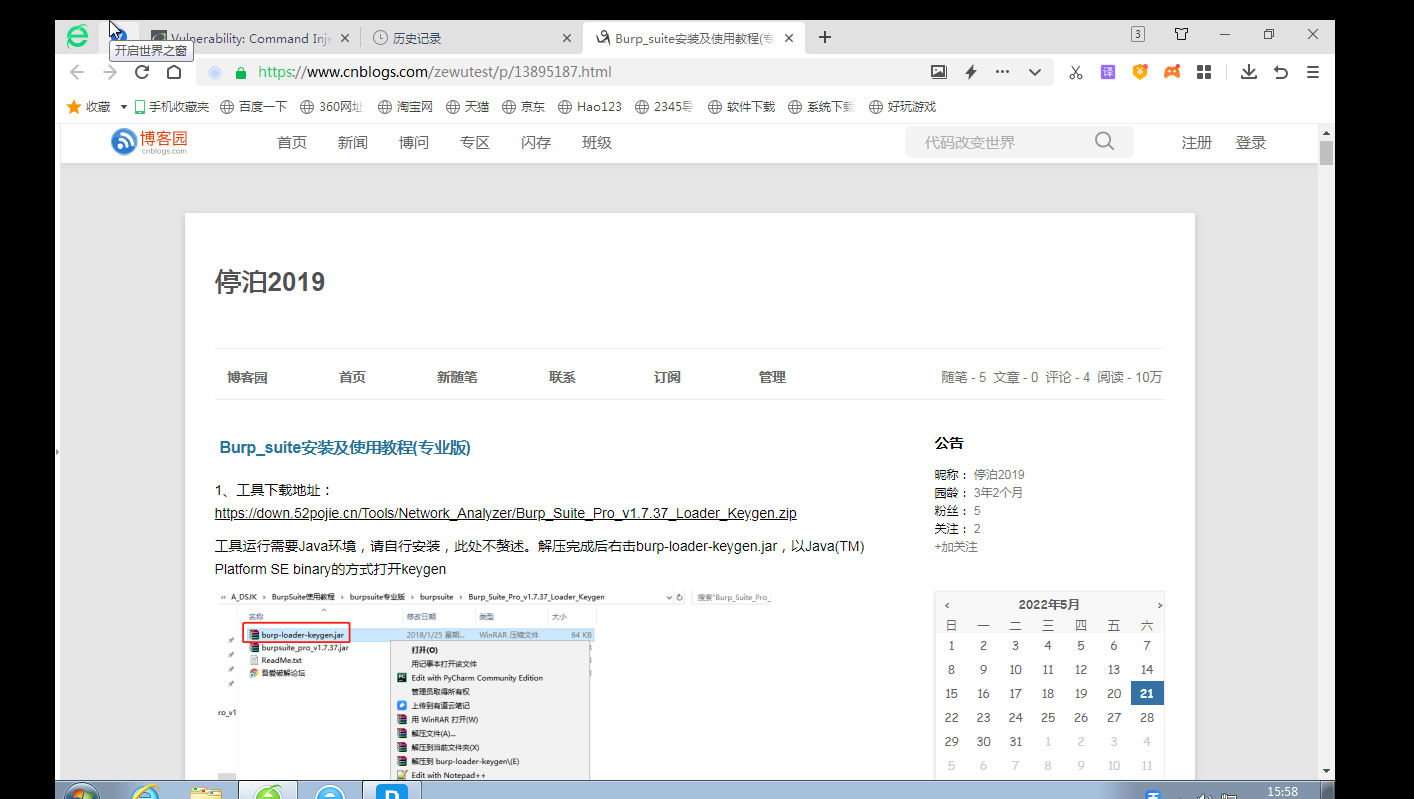
Task: Open the extensions grid icon
Action: [1204, 72]
